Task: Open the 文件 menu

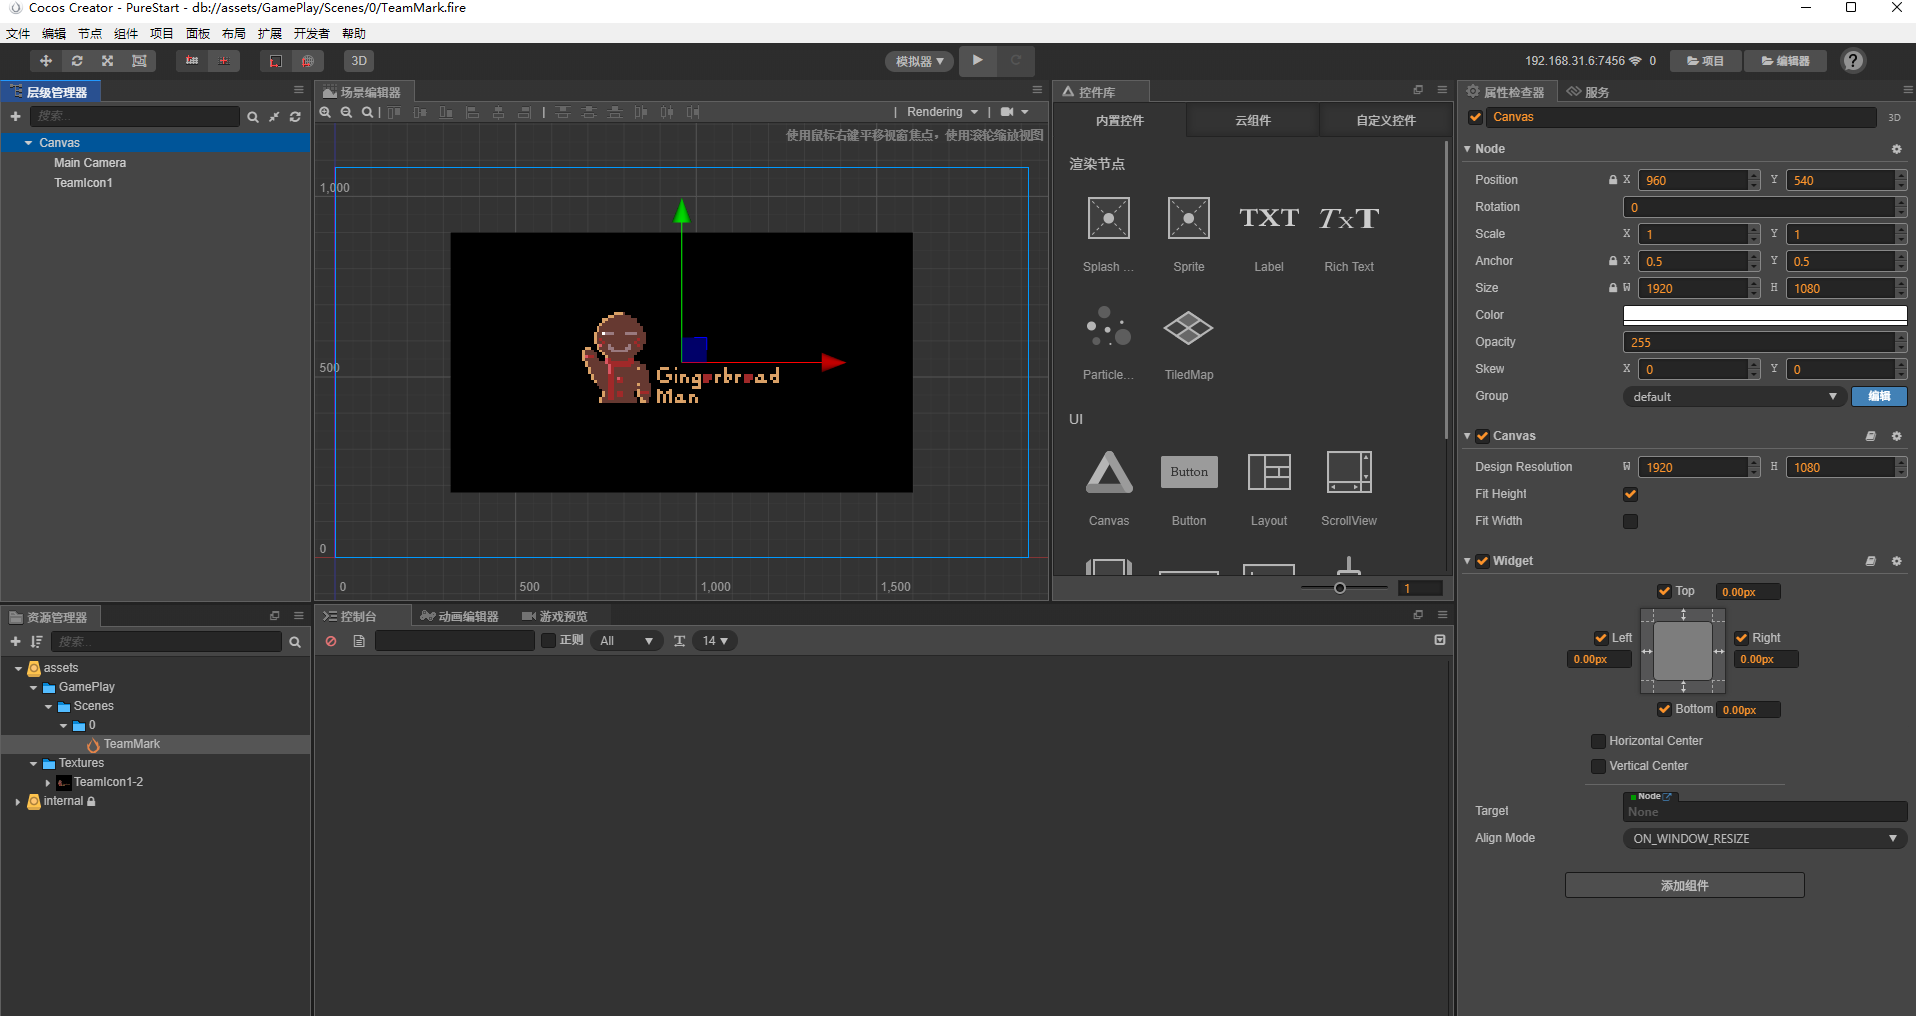Action: point(18,34)
